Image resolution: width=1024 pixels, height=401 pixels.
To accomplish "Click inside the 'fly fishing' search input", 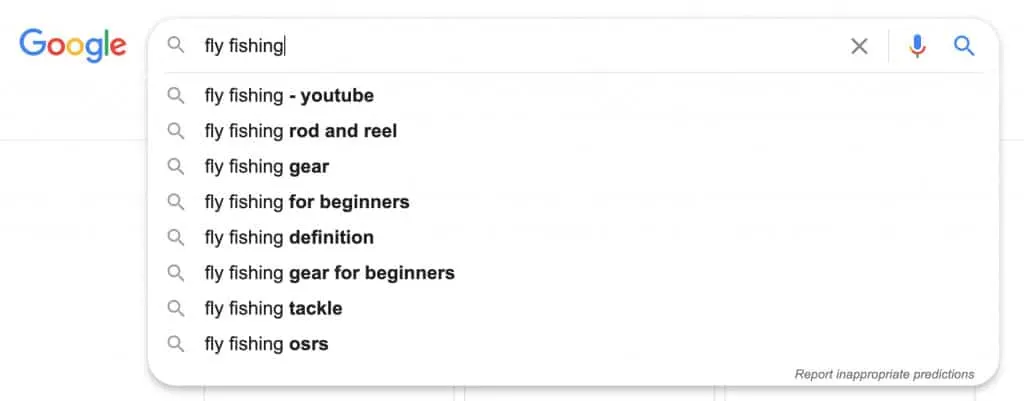I will [522, 46].
